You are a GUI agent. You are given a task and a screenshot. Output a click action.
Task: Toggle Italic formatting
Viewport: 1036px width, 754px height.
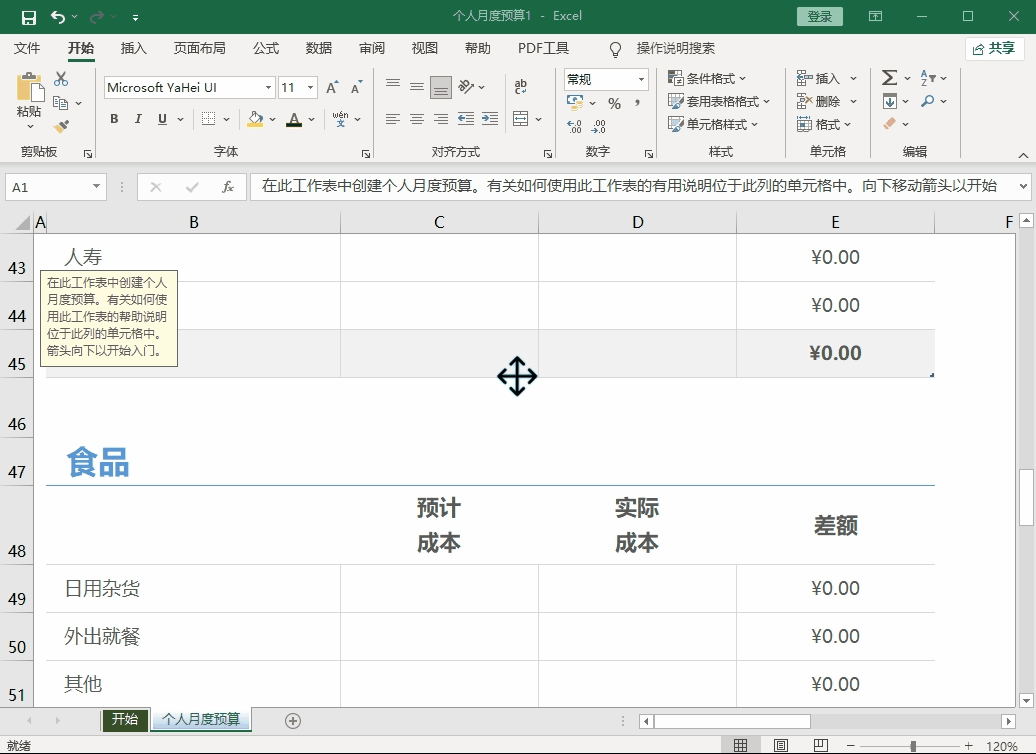[x=138, y=119]
